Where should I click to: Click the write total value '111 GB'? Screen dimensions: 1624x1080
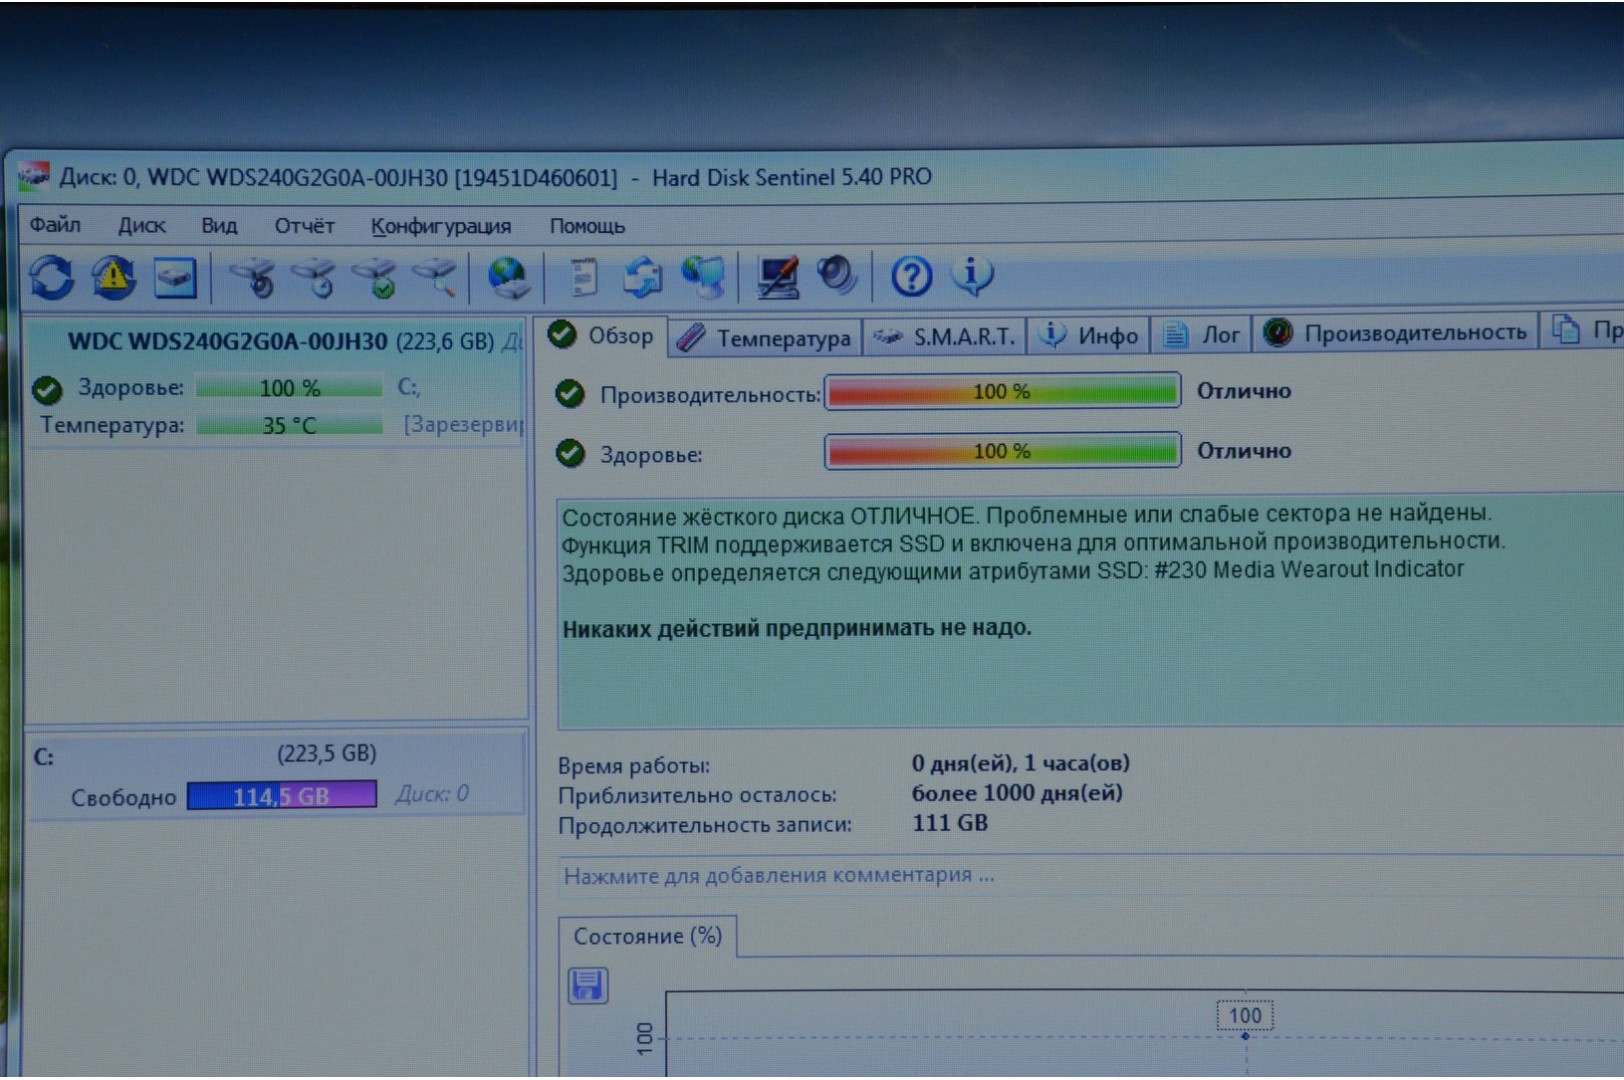[x=950, y=823]
